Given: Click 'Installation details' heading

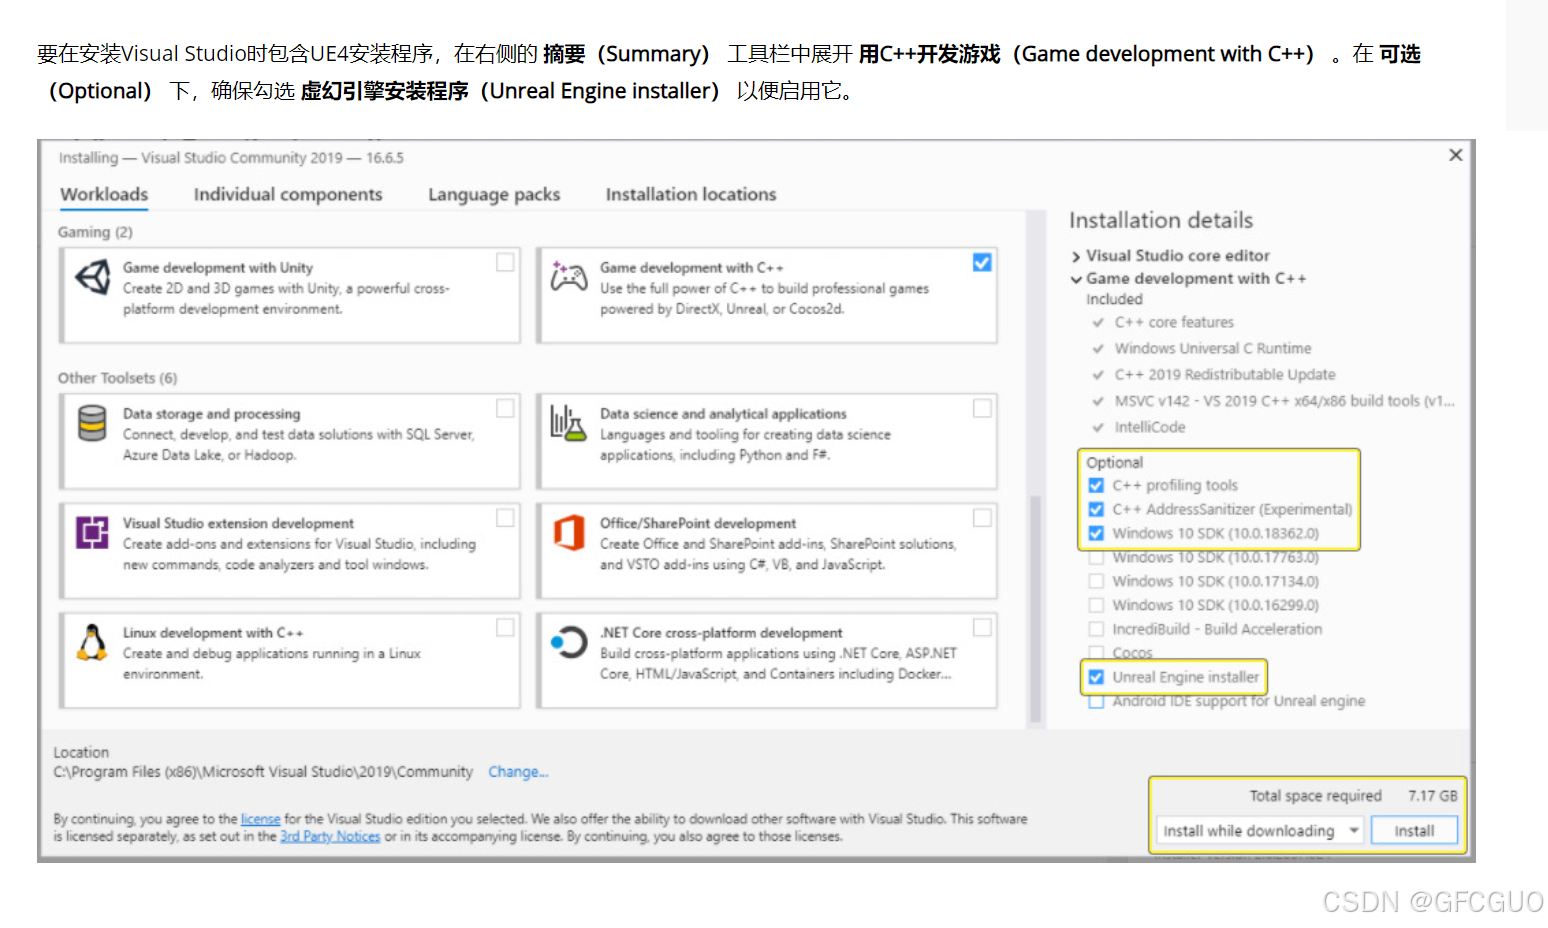Looking at the screenshot, I should point(1161,220).
